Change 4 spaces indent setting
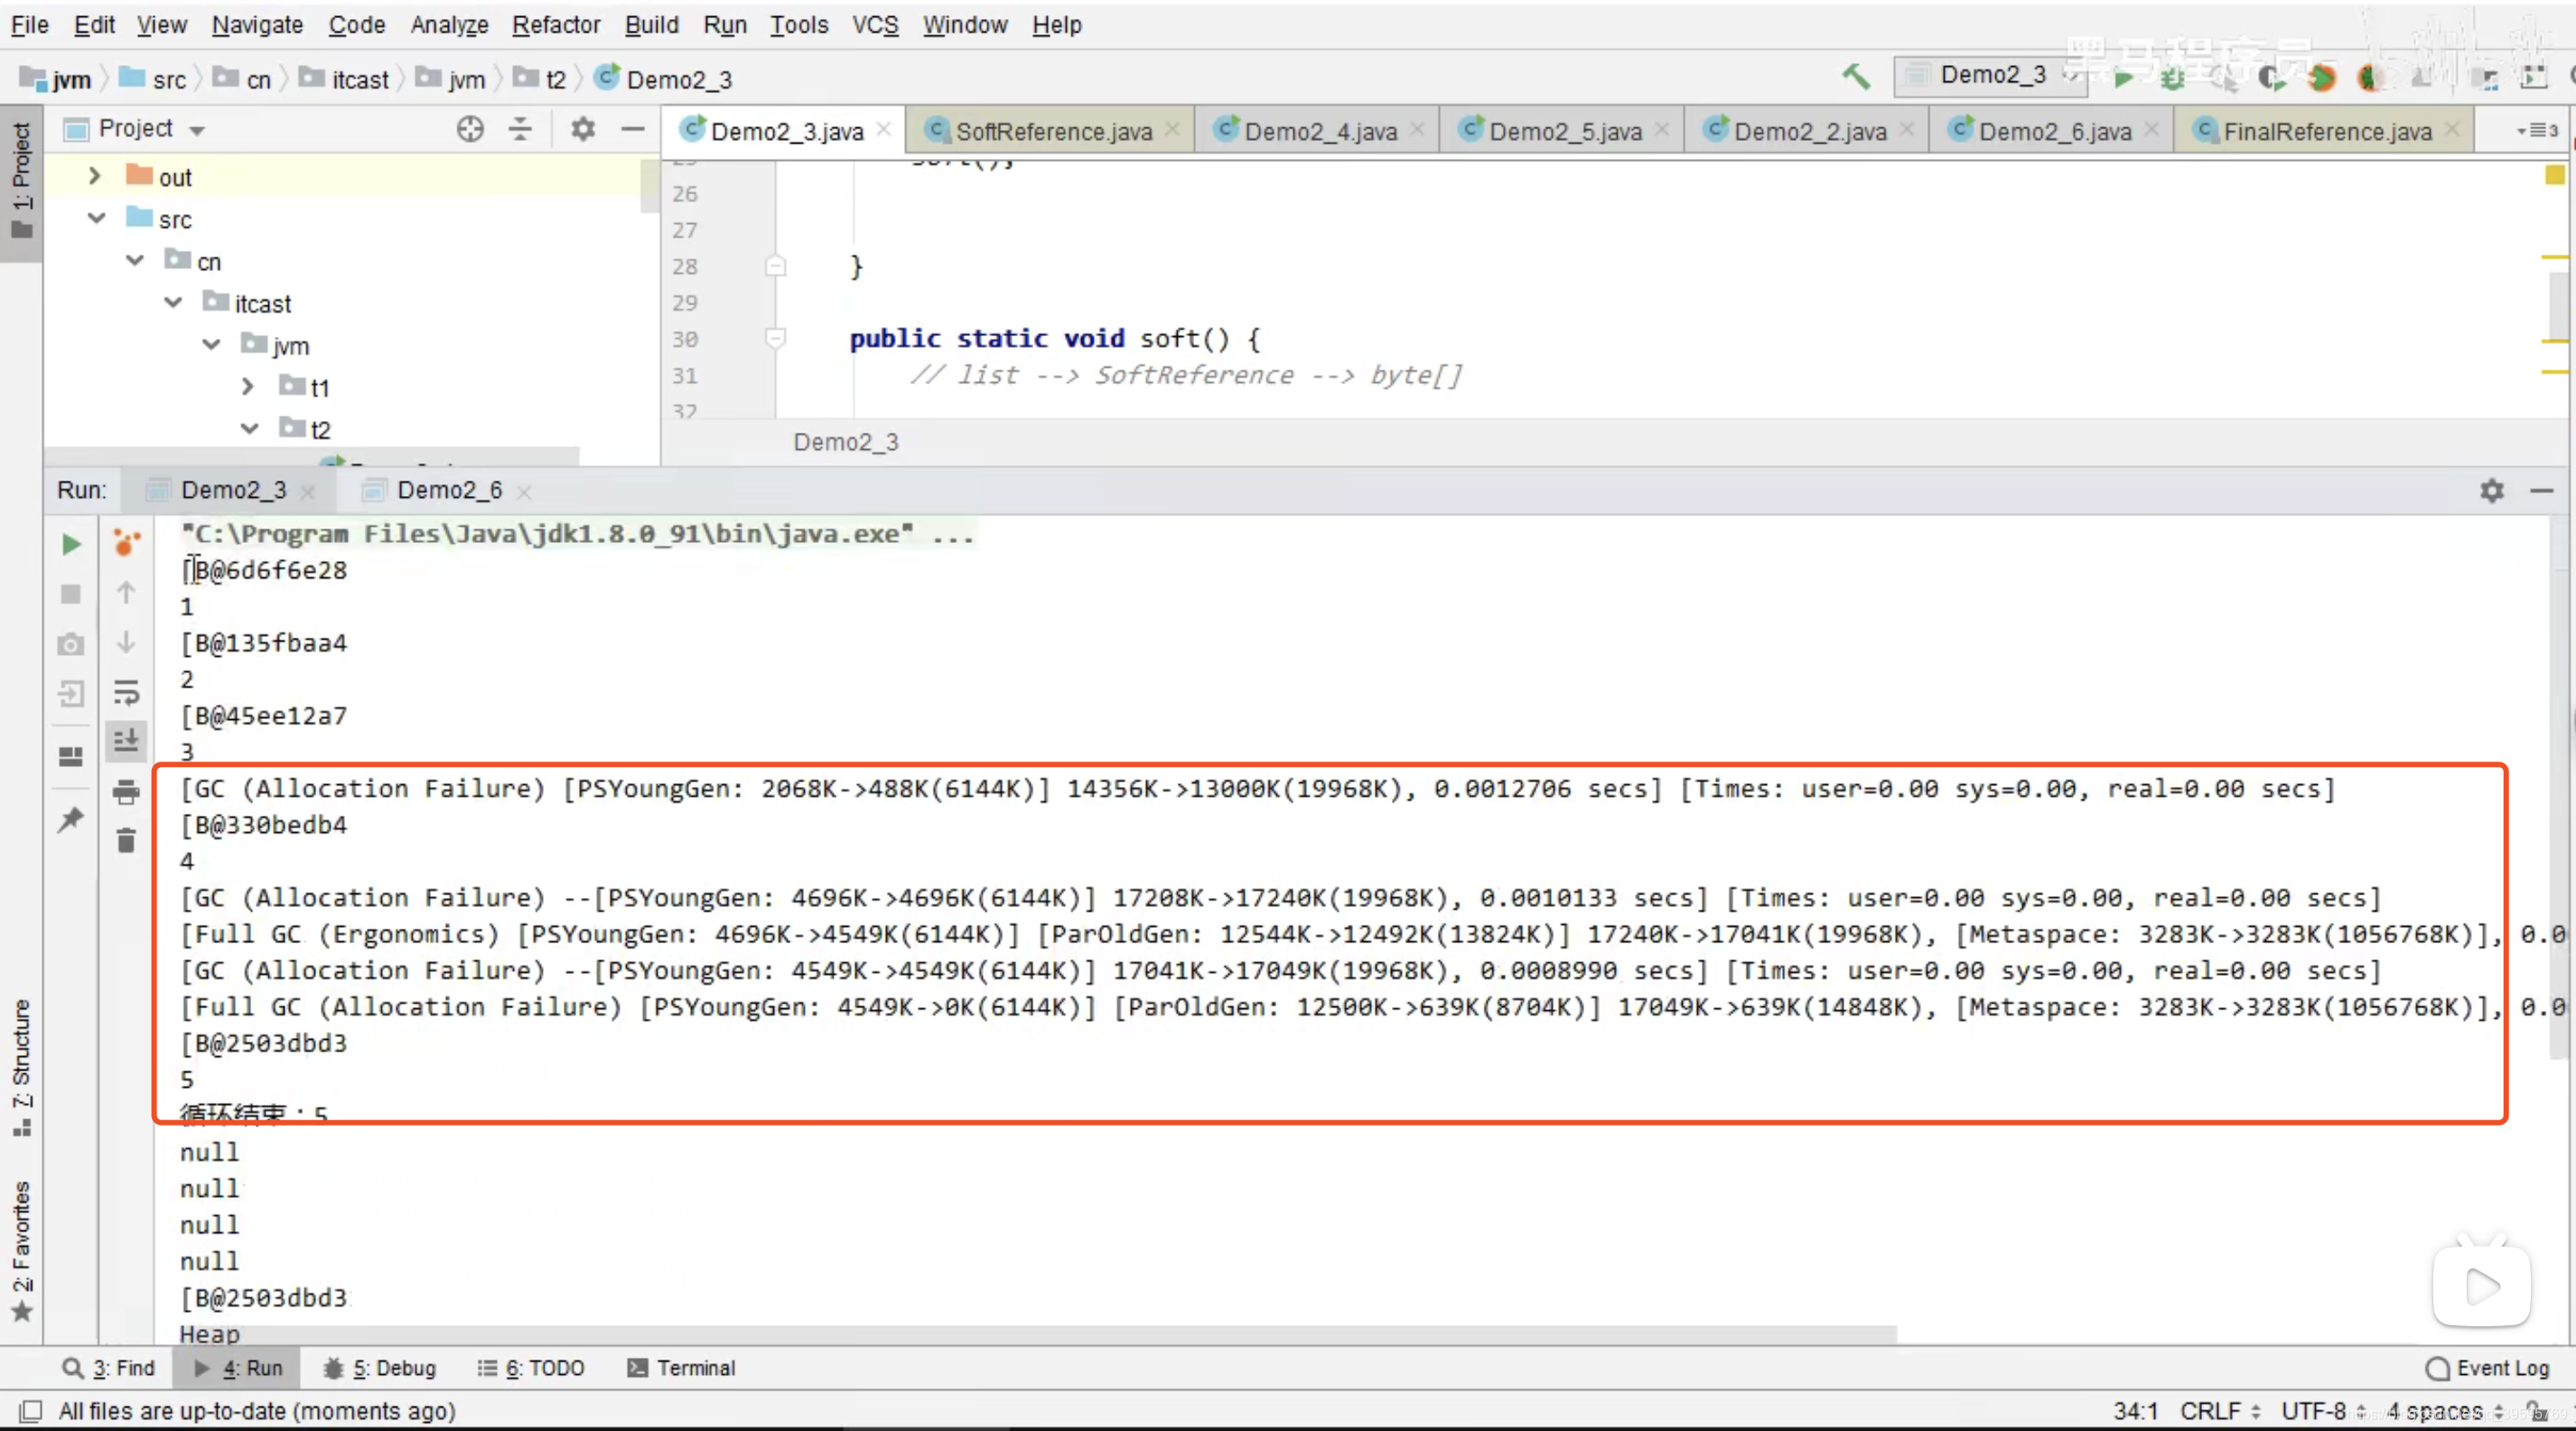 pyautogui.click(x=2444, y=1411)
